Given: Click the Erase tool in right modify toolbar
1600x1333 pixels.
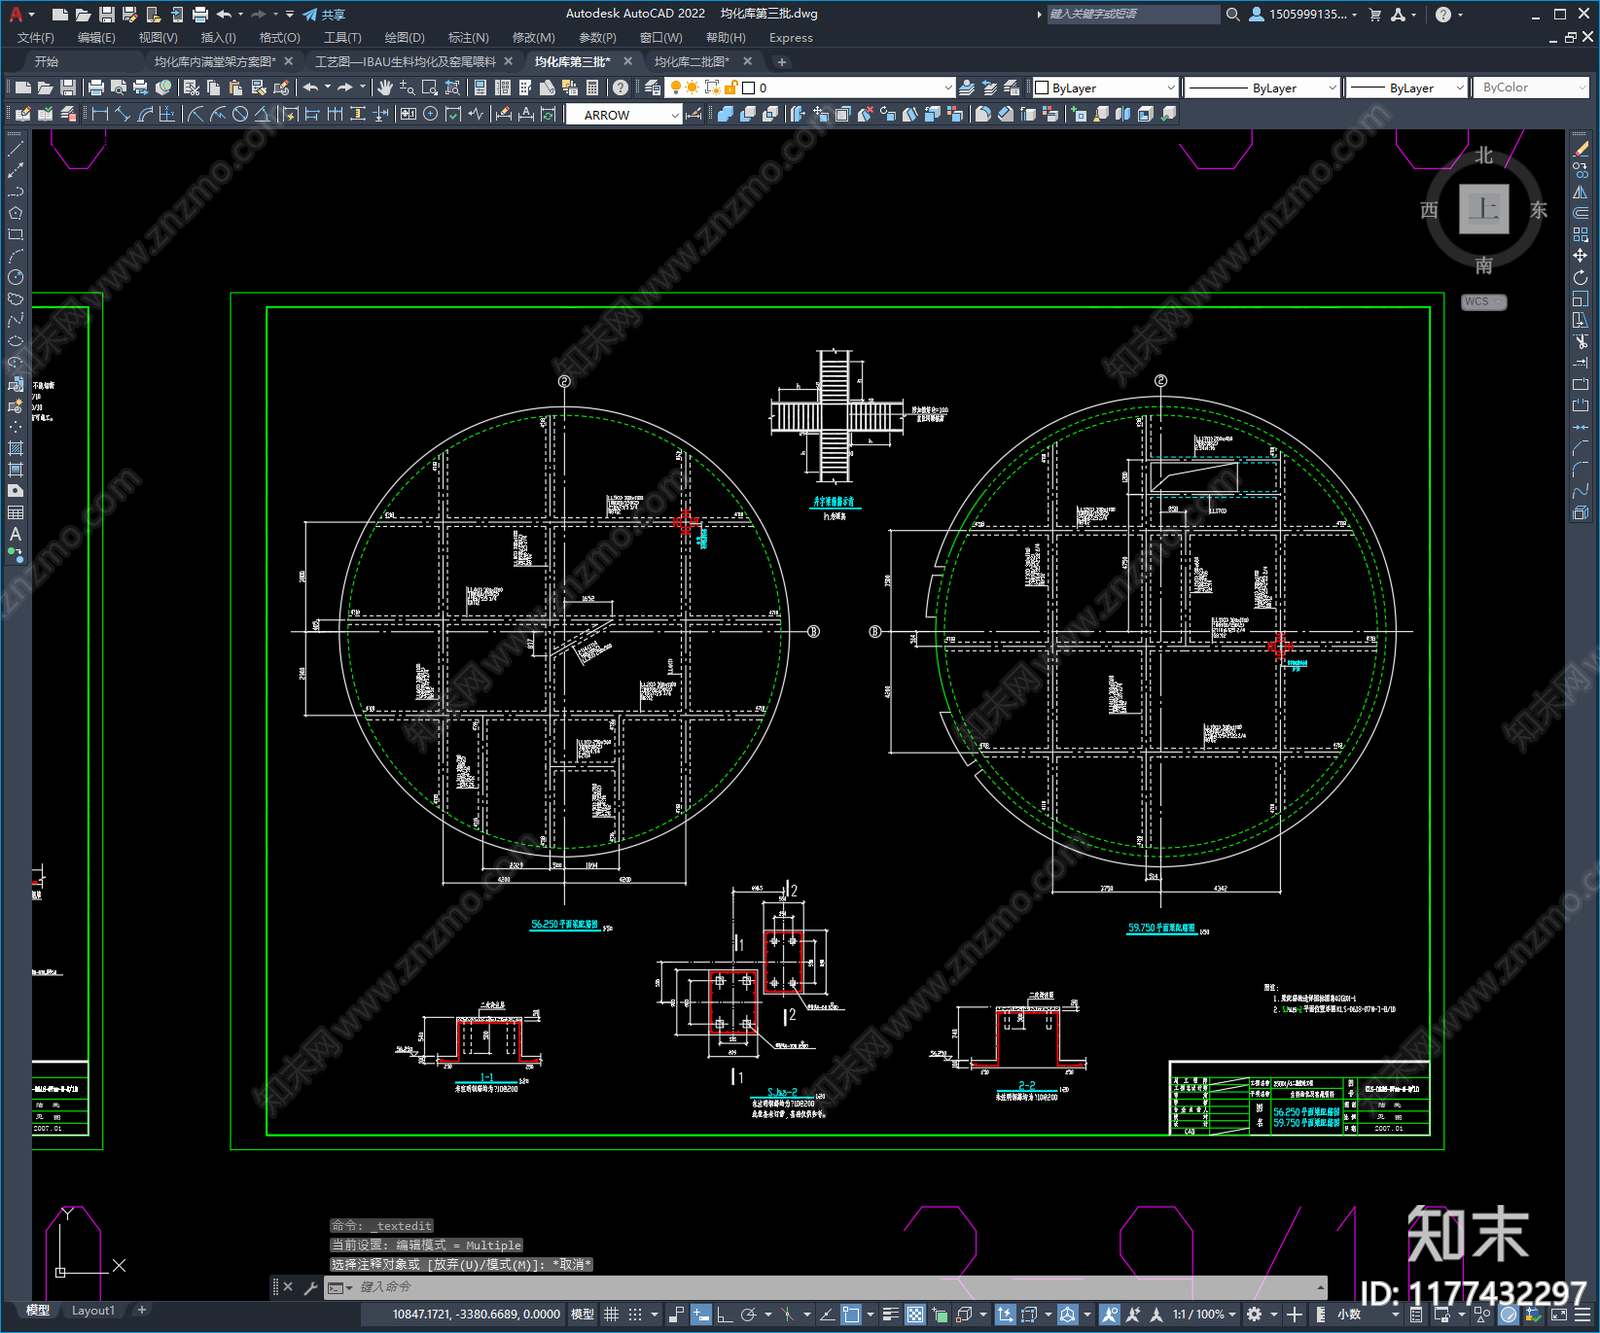Looking at the screenshot, I should point(1581,149).
